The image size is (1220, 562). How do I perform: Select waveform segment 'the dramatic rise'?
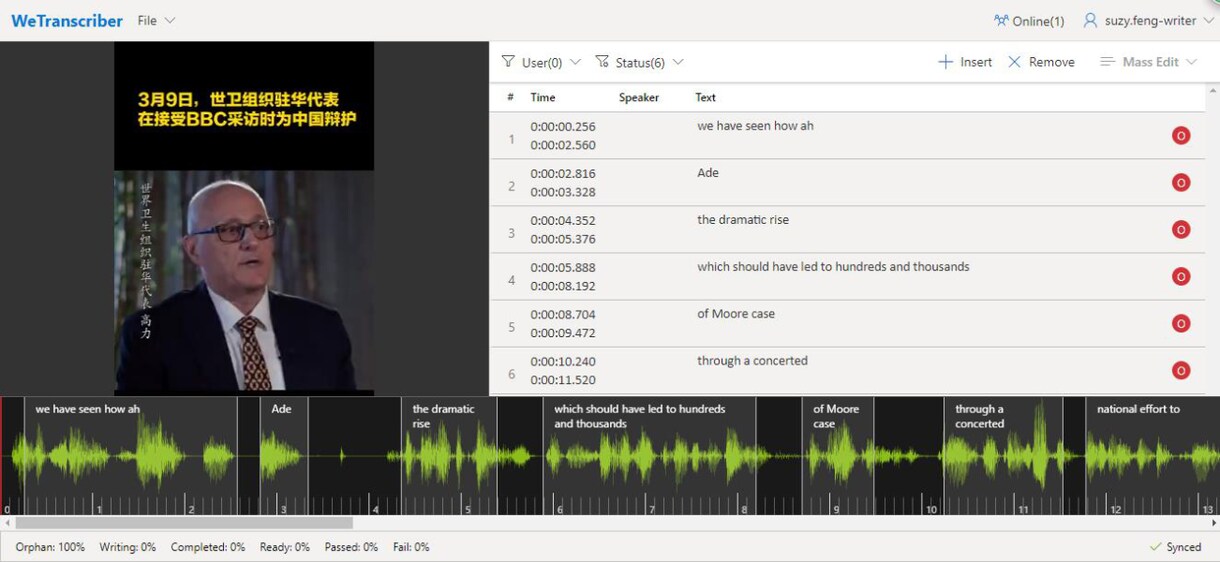[x=450, y=456]
